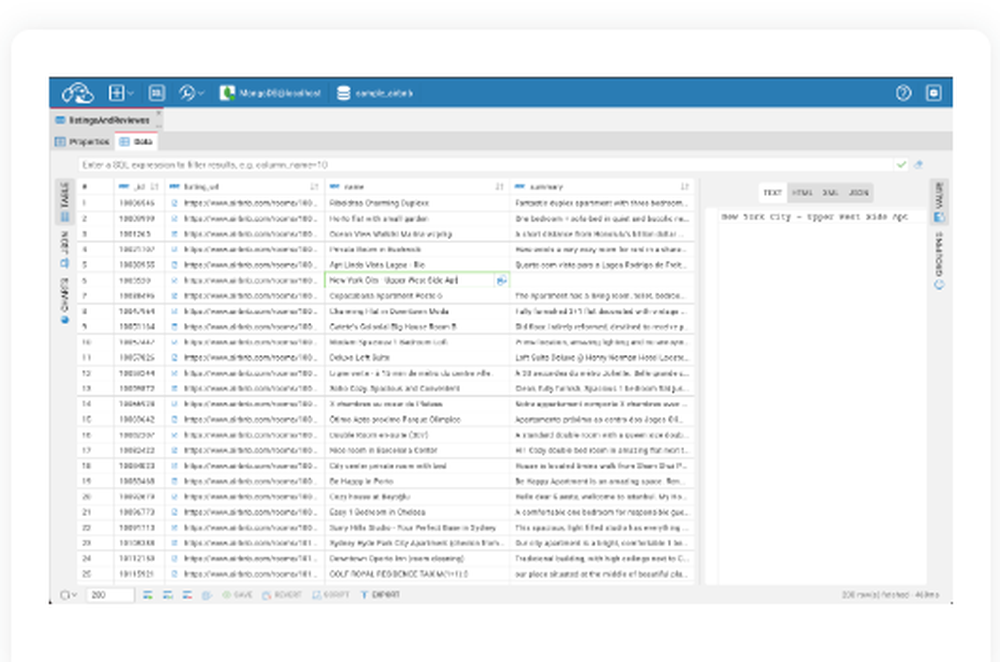Open the sample_airbnb database selector
Viewport: 1000px width, 662px height.
point(375,93)
